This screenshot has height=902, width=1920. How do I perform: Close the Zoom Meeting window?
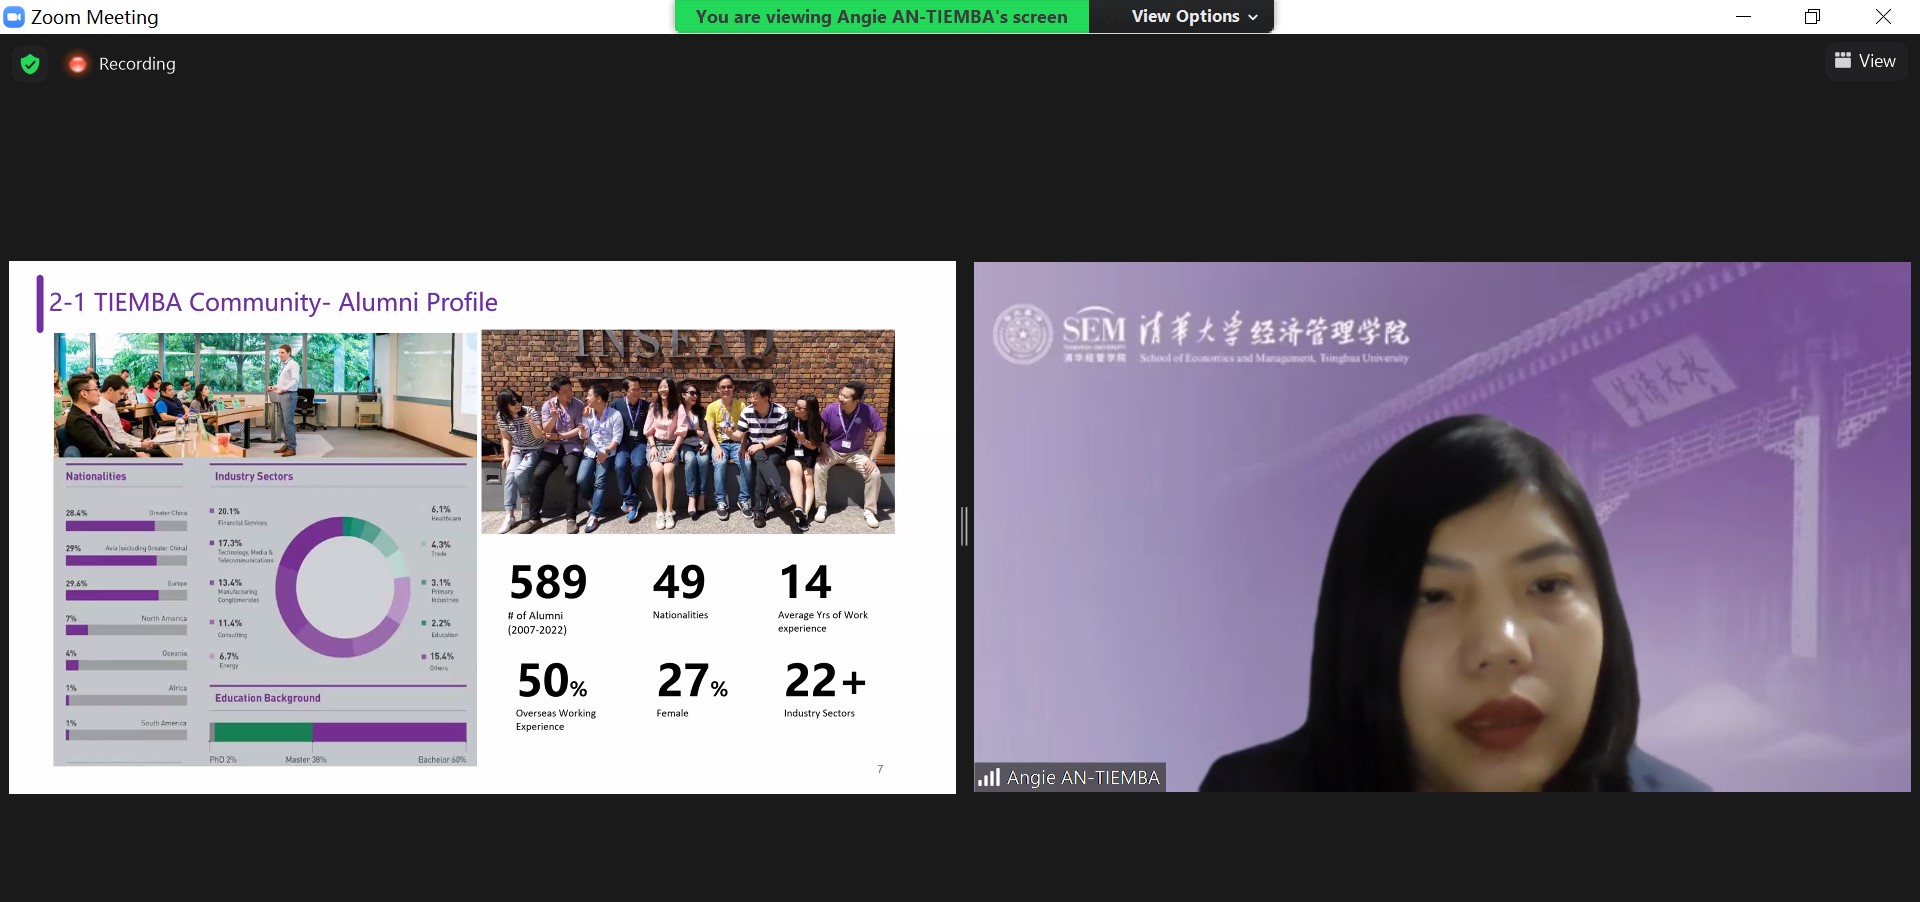(1883, 17)
